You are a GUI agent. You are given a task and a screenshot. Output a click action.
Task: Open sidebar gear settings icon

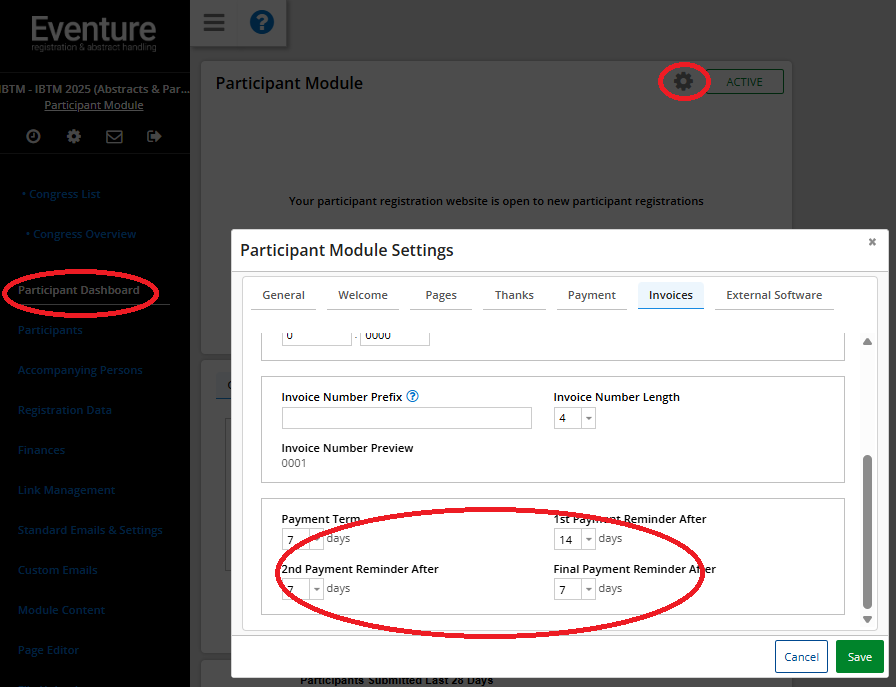click(74, 136)
